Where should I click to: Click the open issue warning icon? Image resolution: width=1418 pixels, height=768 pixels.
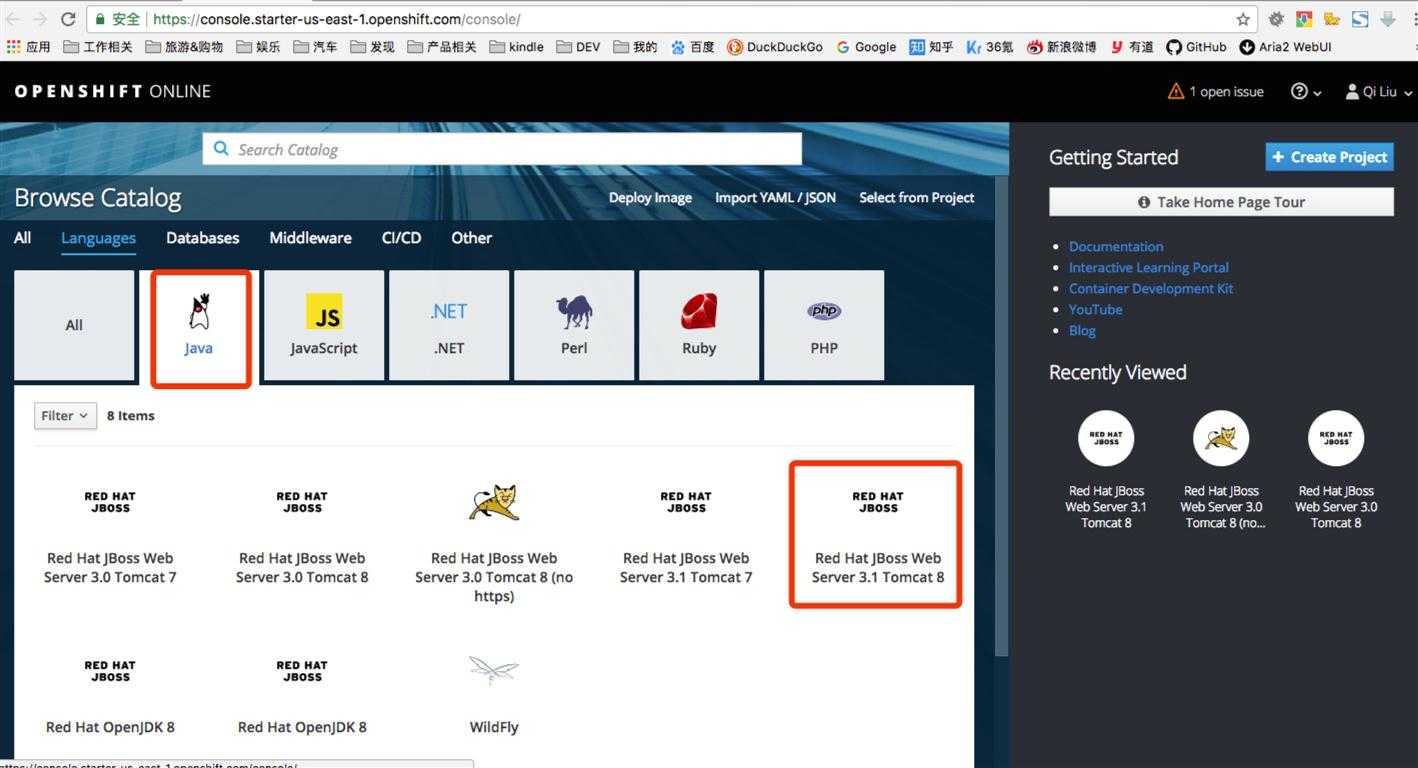pos(1176,91)
